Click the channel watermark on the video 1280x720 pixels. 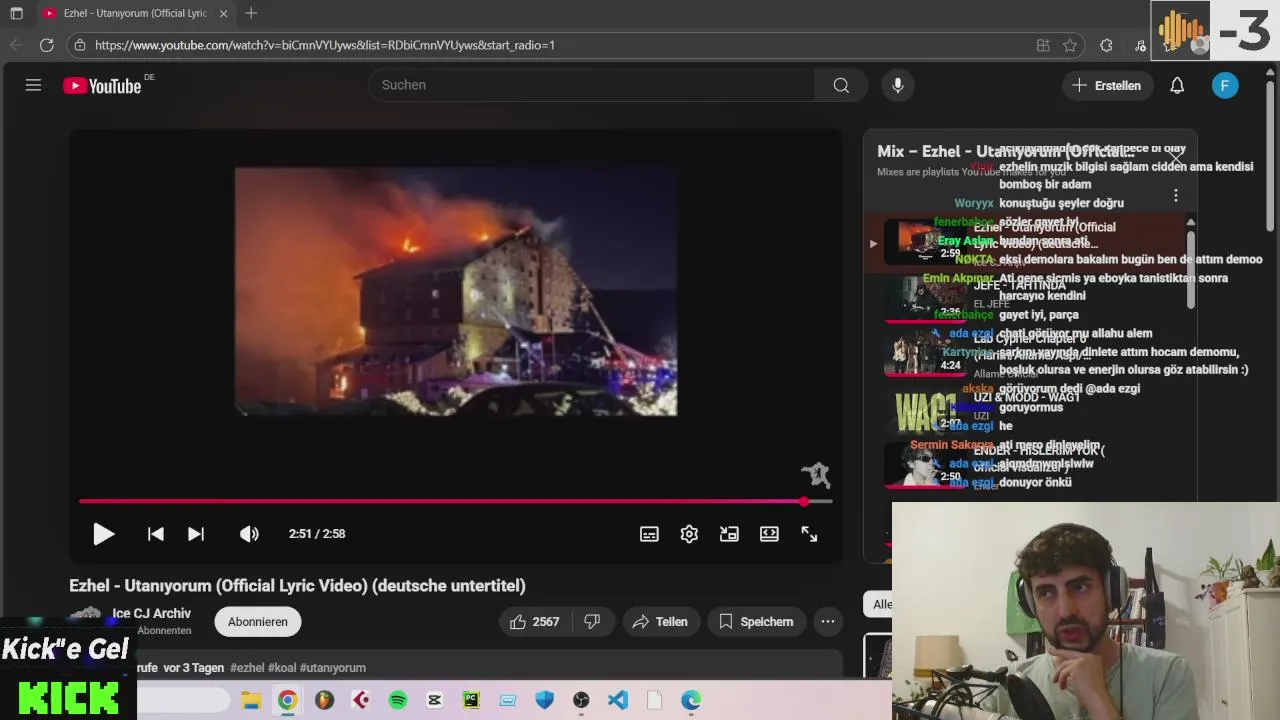click(x=816, y=474)
